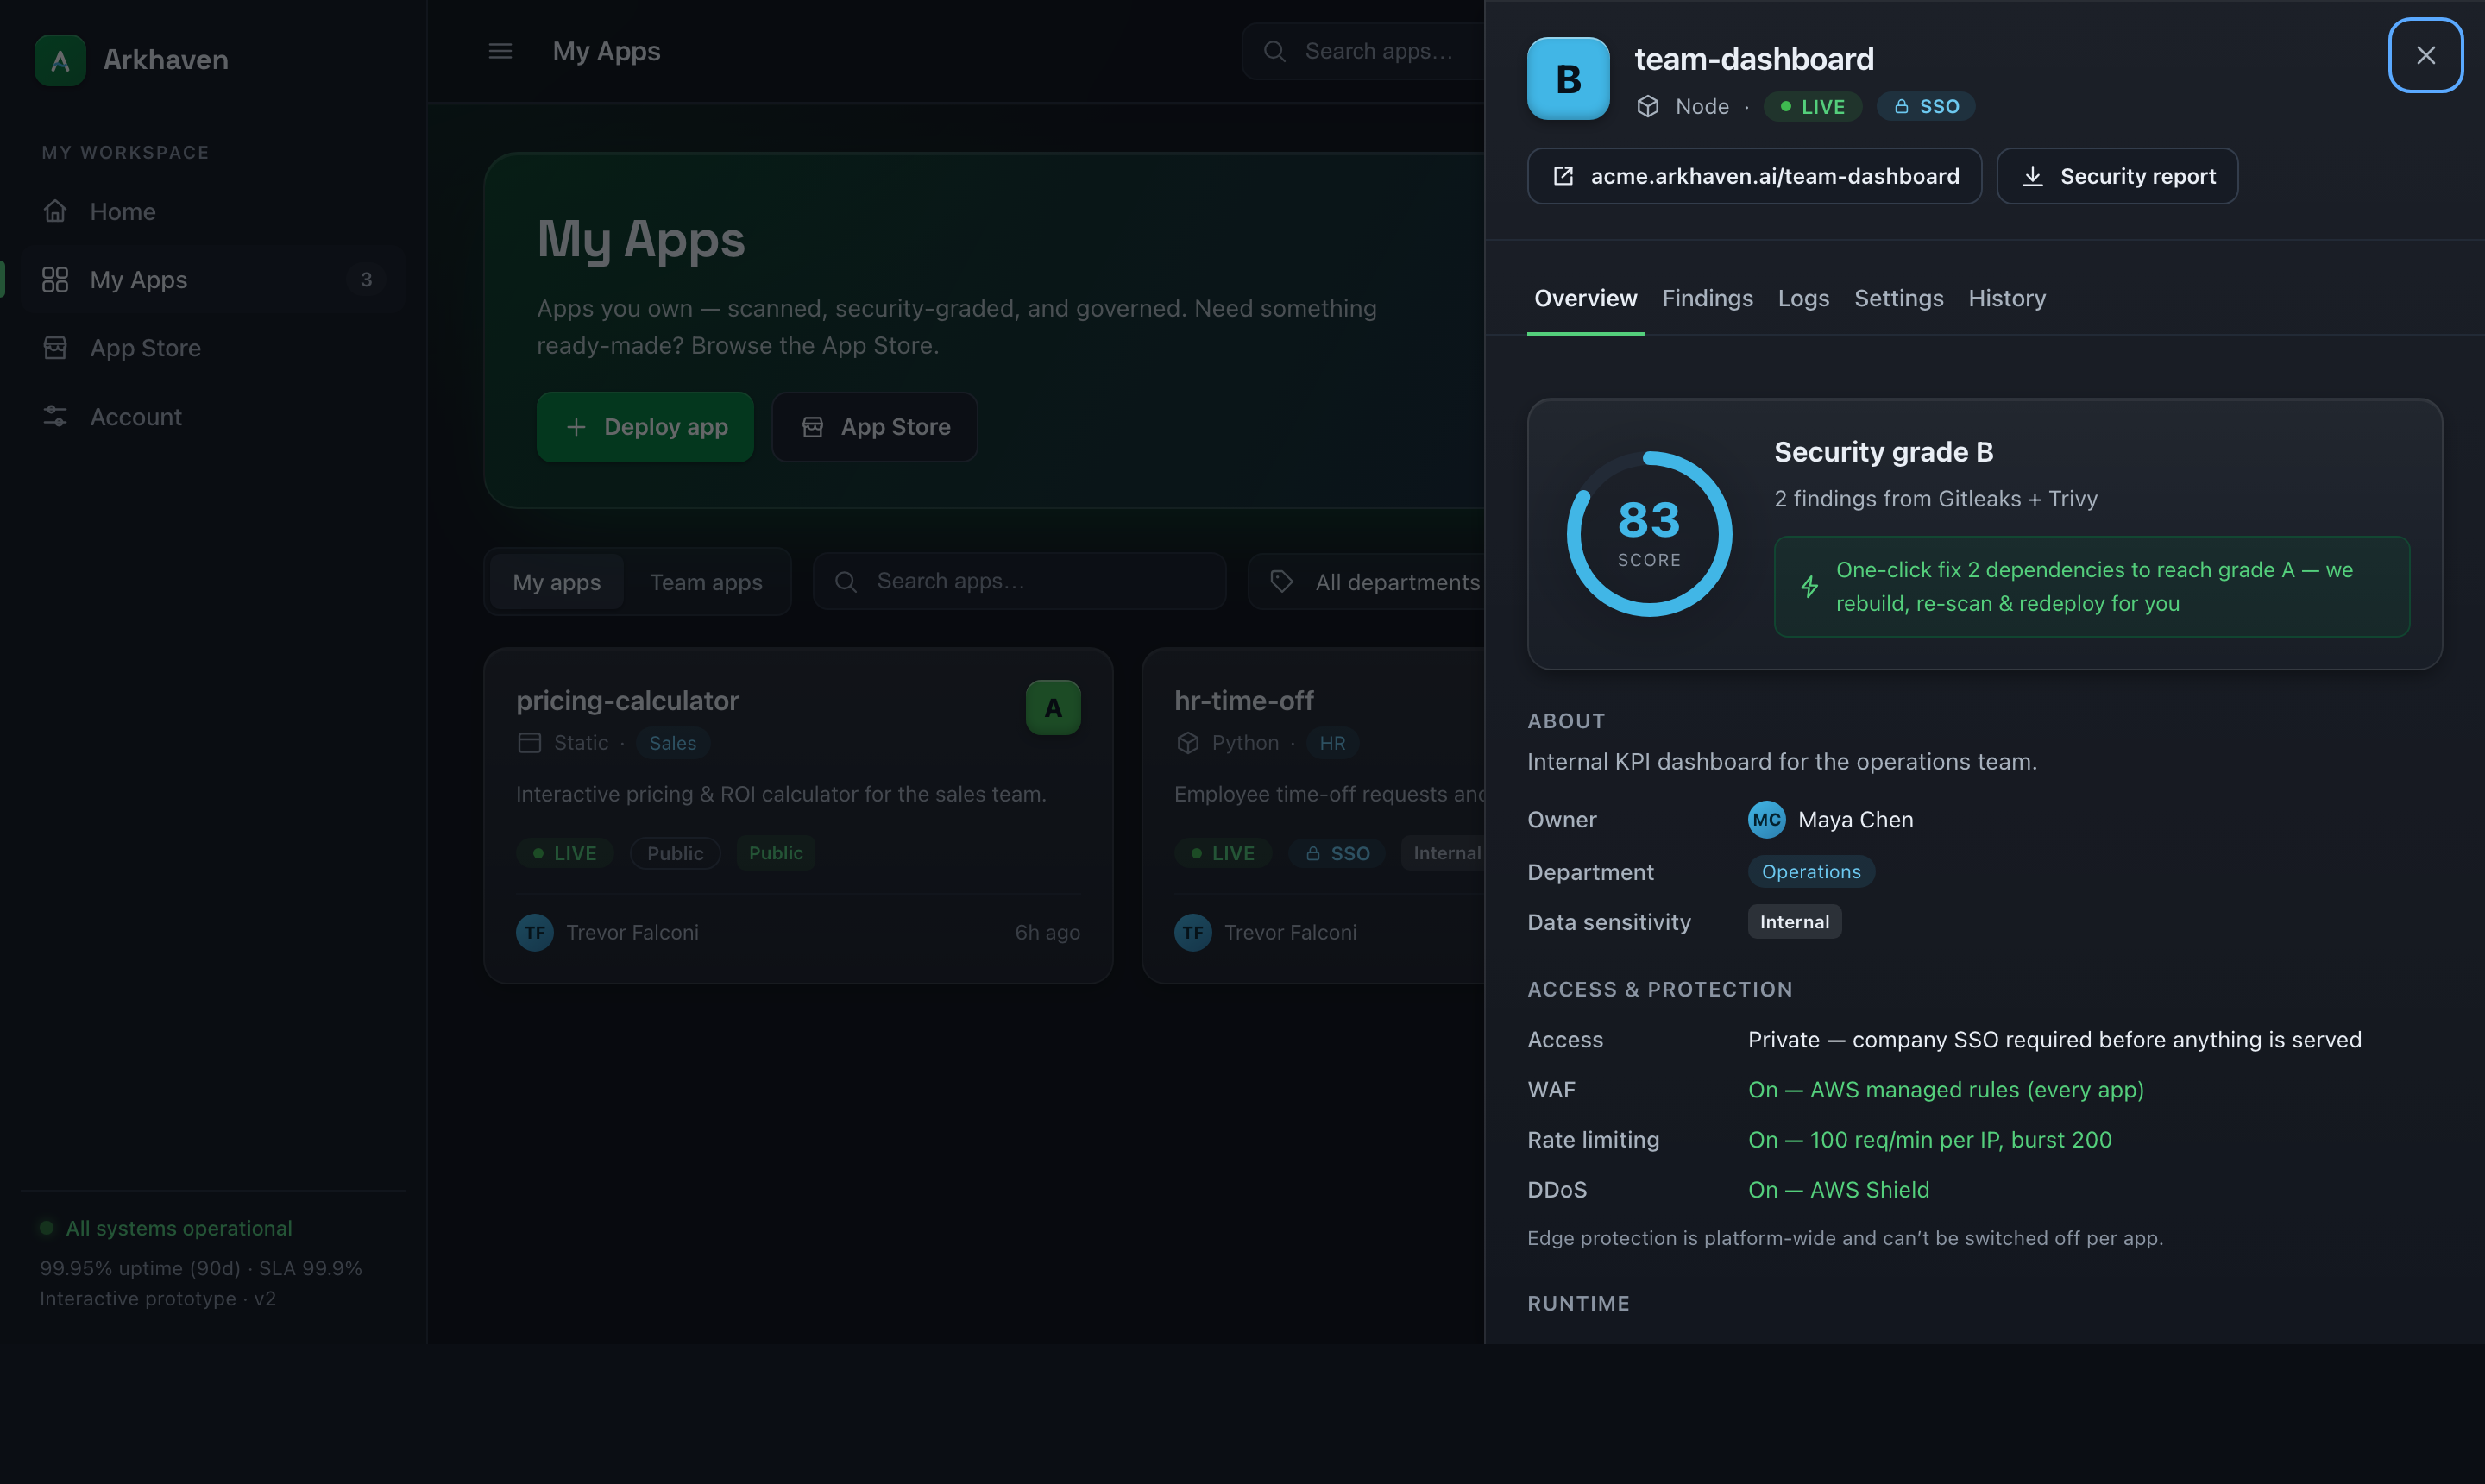Click the download icon on Security report
The height and width of the screenshot is (1484, 2485).
[x=2032, y=176]
